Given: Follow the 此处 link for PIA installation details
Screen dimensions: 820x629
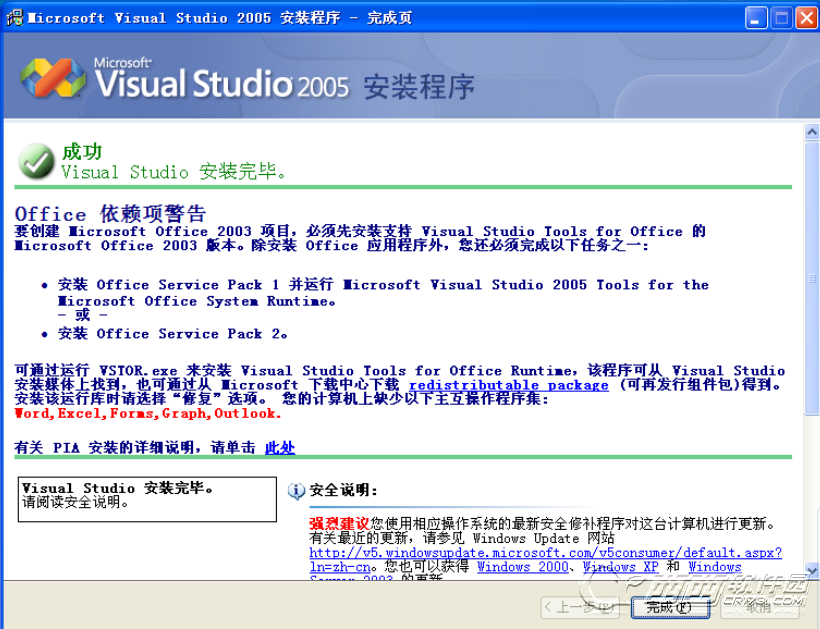Looking at the screenshot, I should coord(280,448).
